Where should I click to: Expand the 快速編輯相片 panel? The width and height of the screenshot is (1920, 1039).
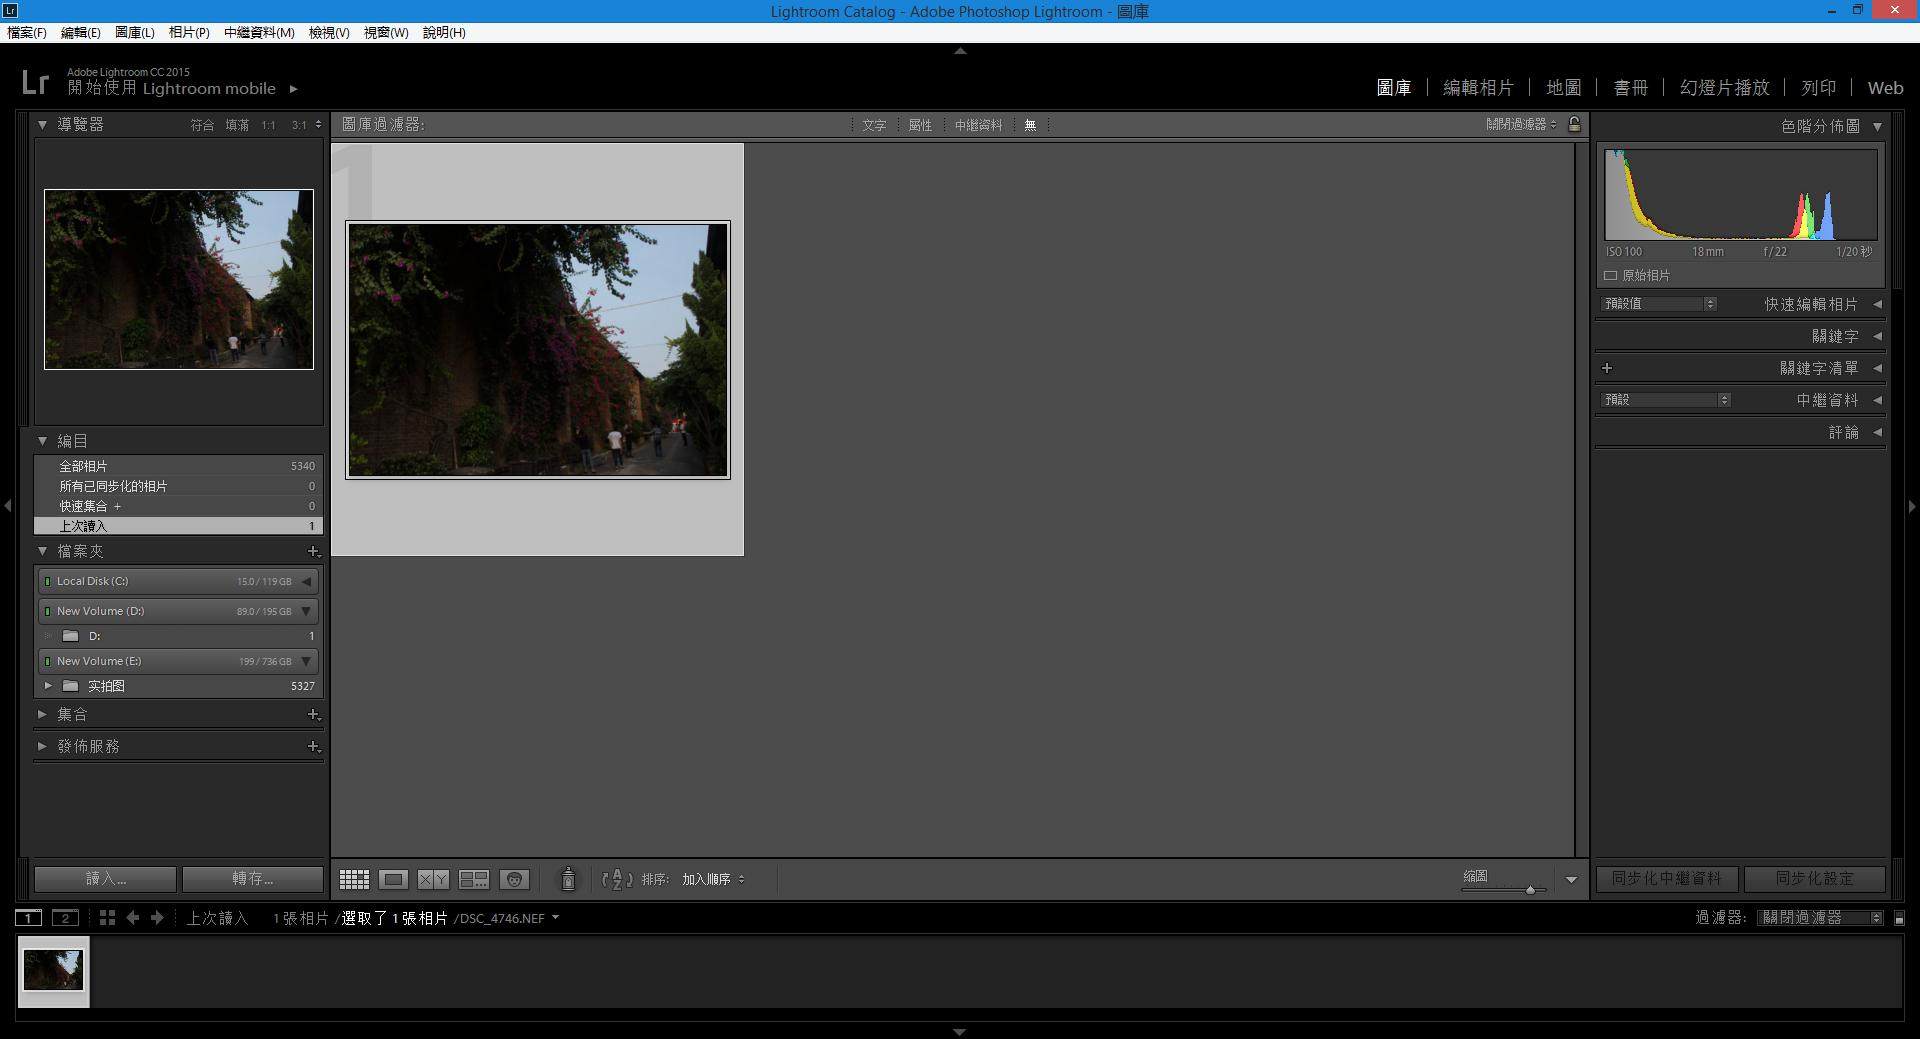pyautogui.click(x=1877, y=304)
